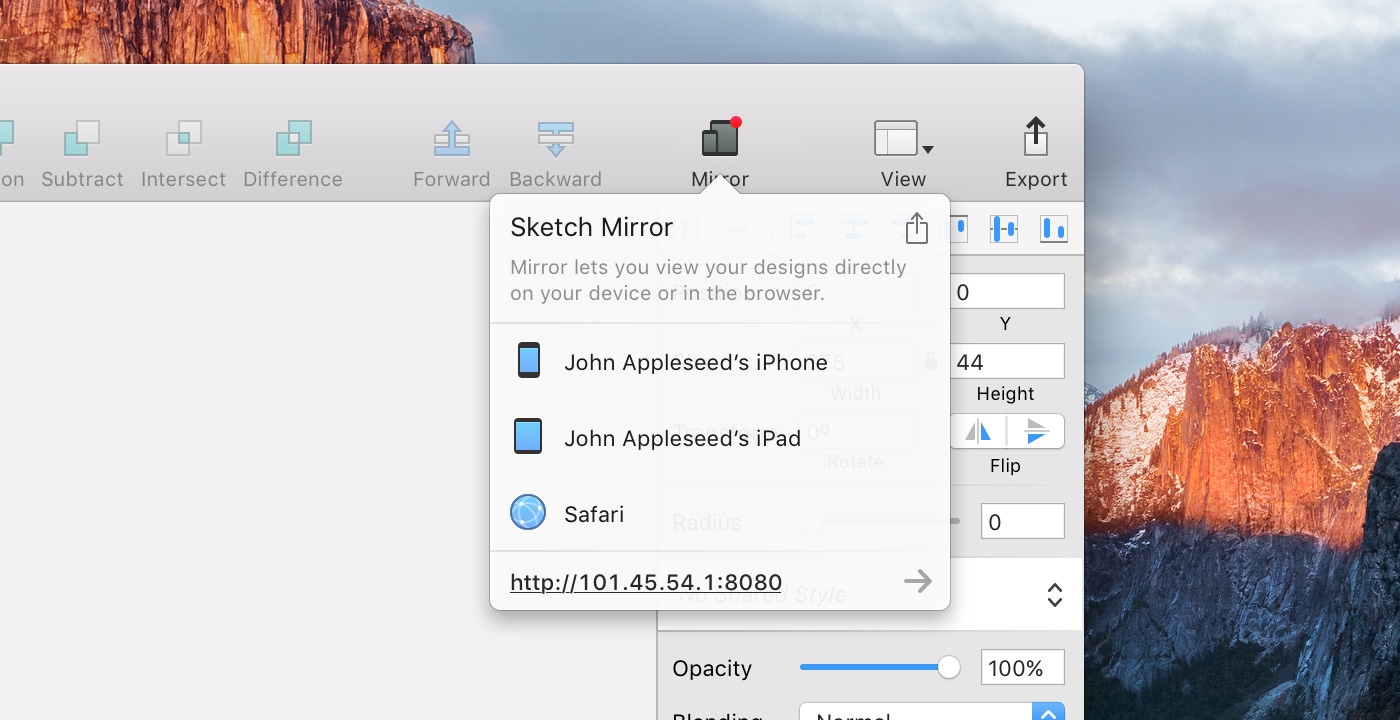Toggle horizontal flip button
This screenshot has height=720, width=1400.
pyautogui.click(x=978, y=431)
